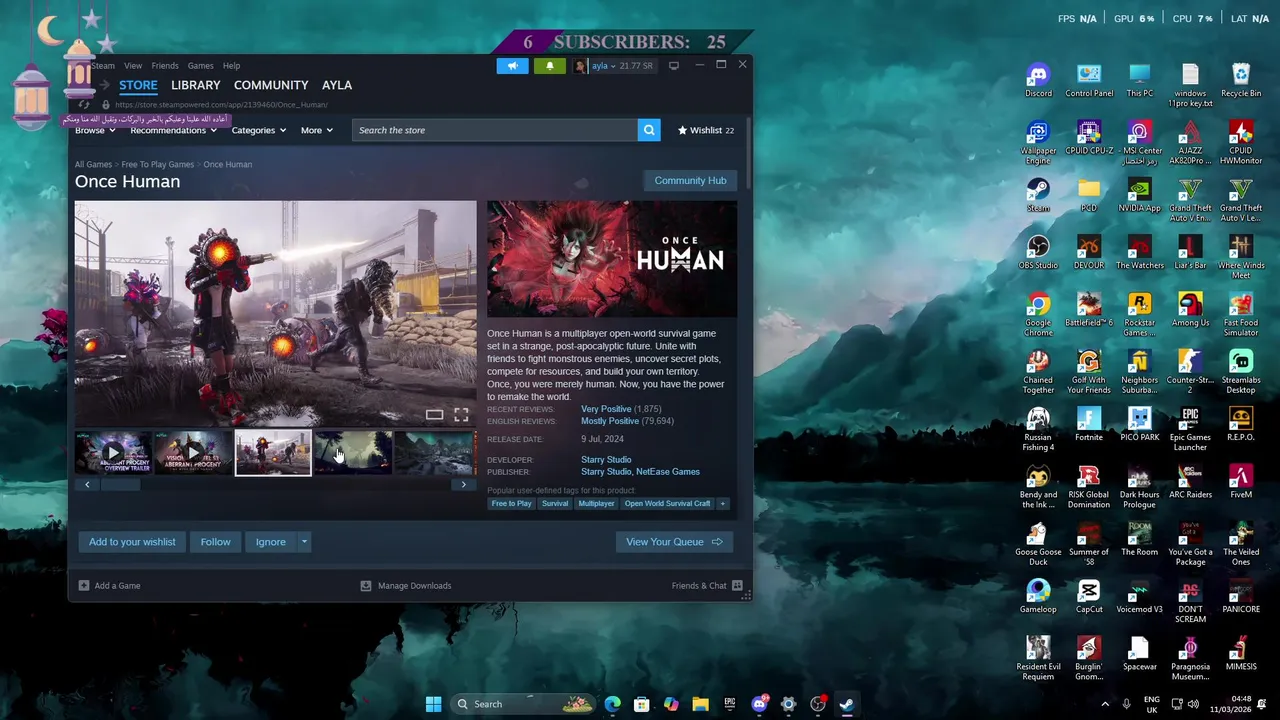This screenshot has width=1280, height=720.
Task: Expand the Browse store dropdown
Action: (x=95, y=130)
